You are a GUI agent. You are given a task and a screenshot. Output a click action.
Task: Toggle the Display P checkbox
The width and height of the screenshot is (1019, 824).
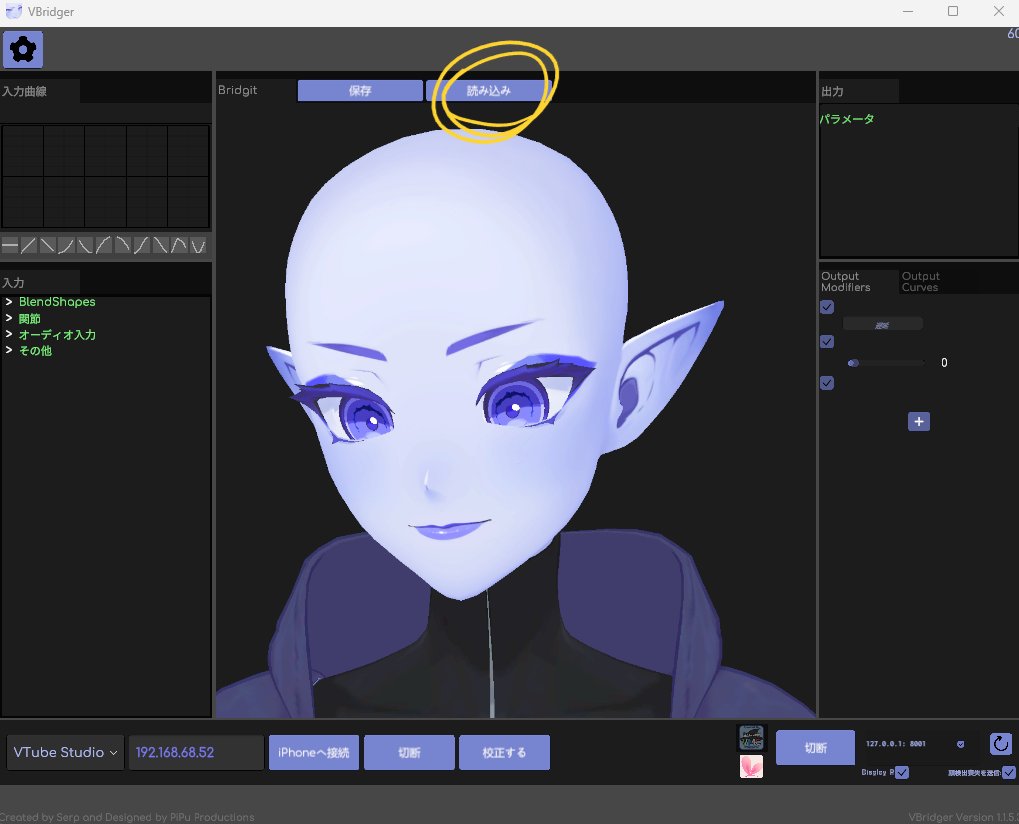pos(901,772)
